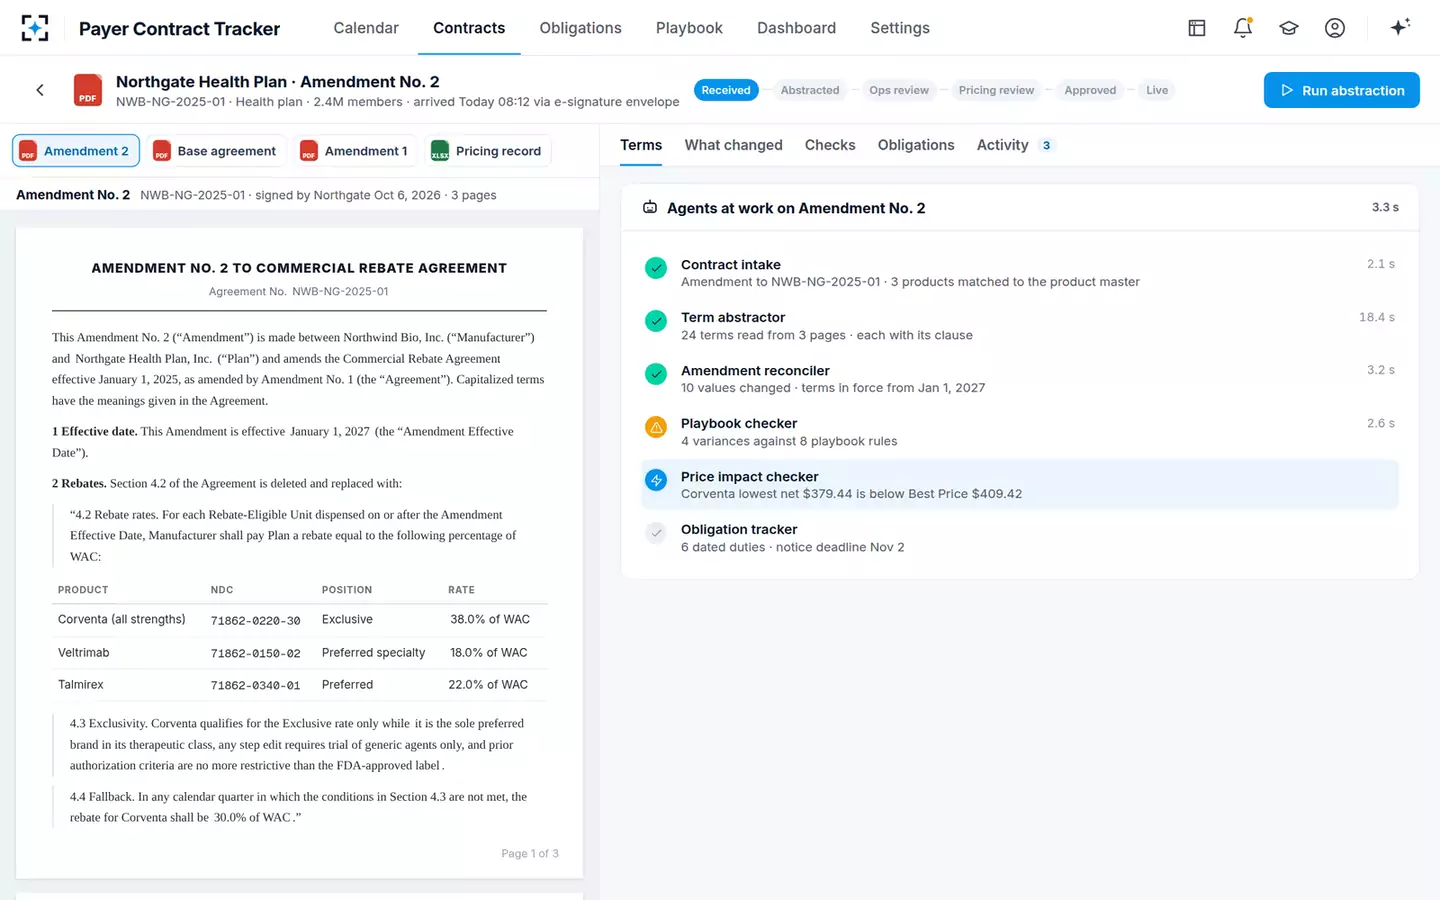Open the table layout icon in header

[1197, 28]
